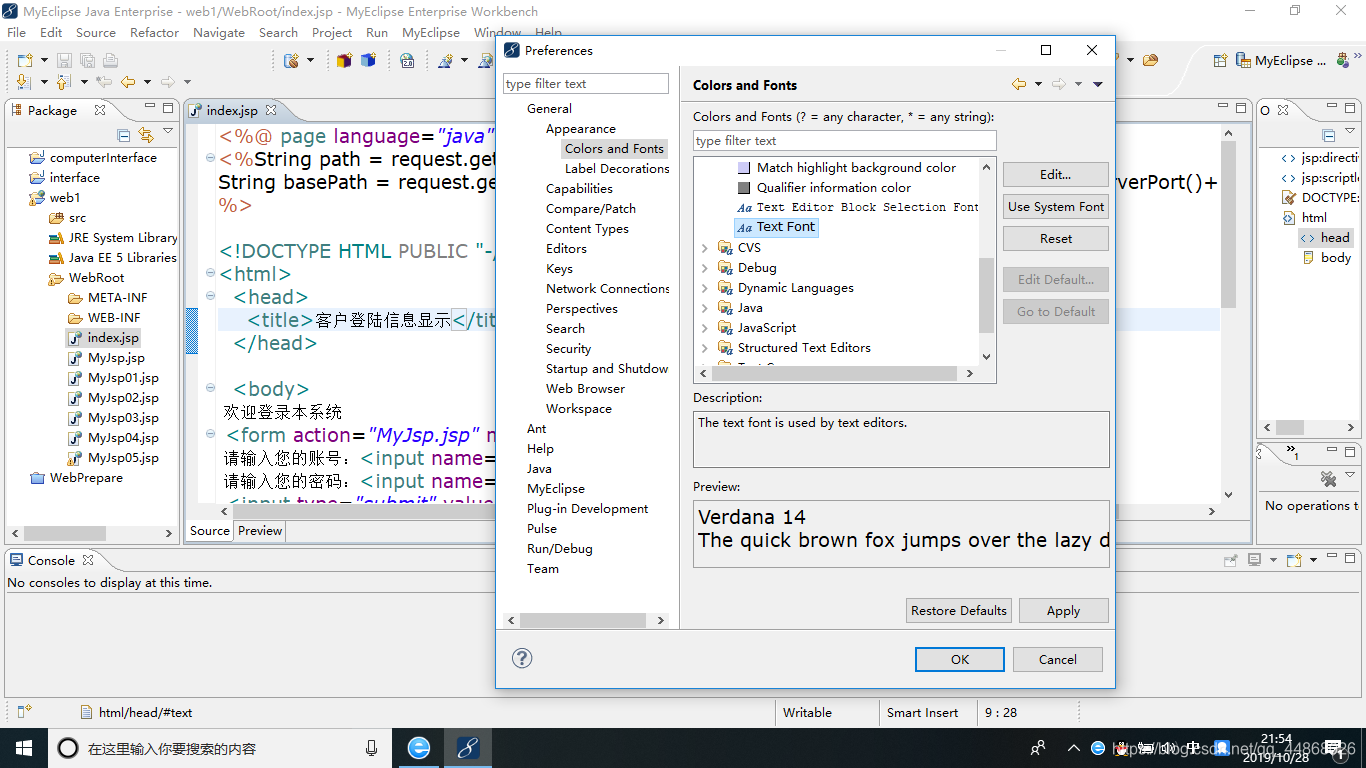This screenshot has height=768, width=1366.
Task: Click the web 2.0 browser globe toolbar icon
Action: coord(407,61)
